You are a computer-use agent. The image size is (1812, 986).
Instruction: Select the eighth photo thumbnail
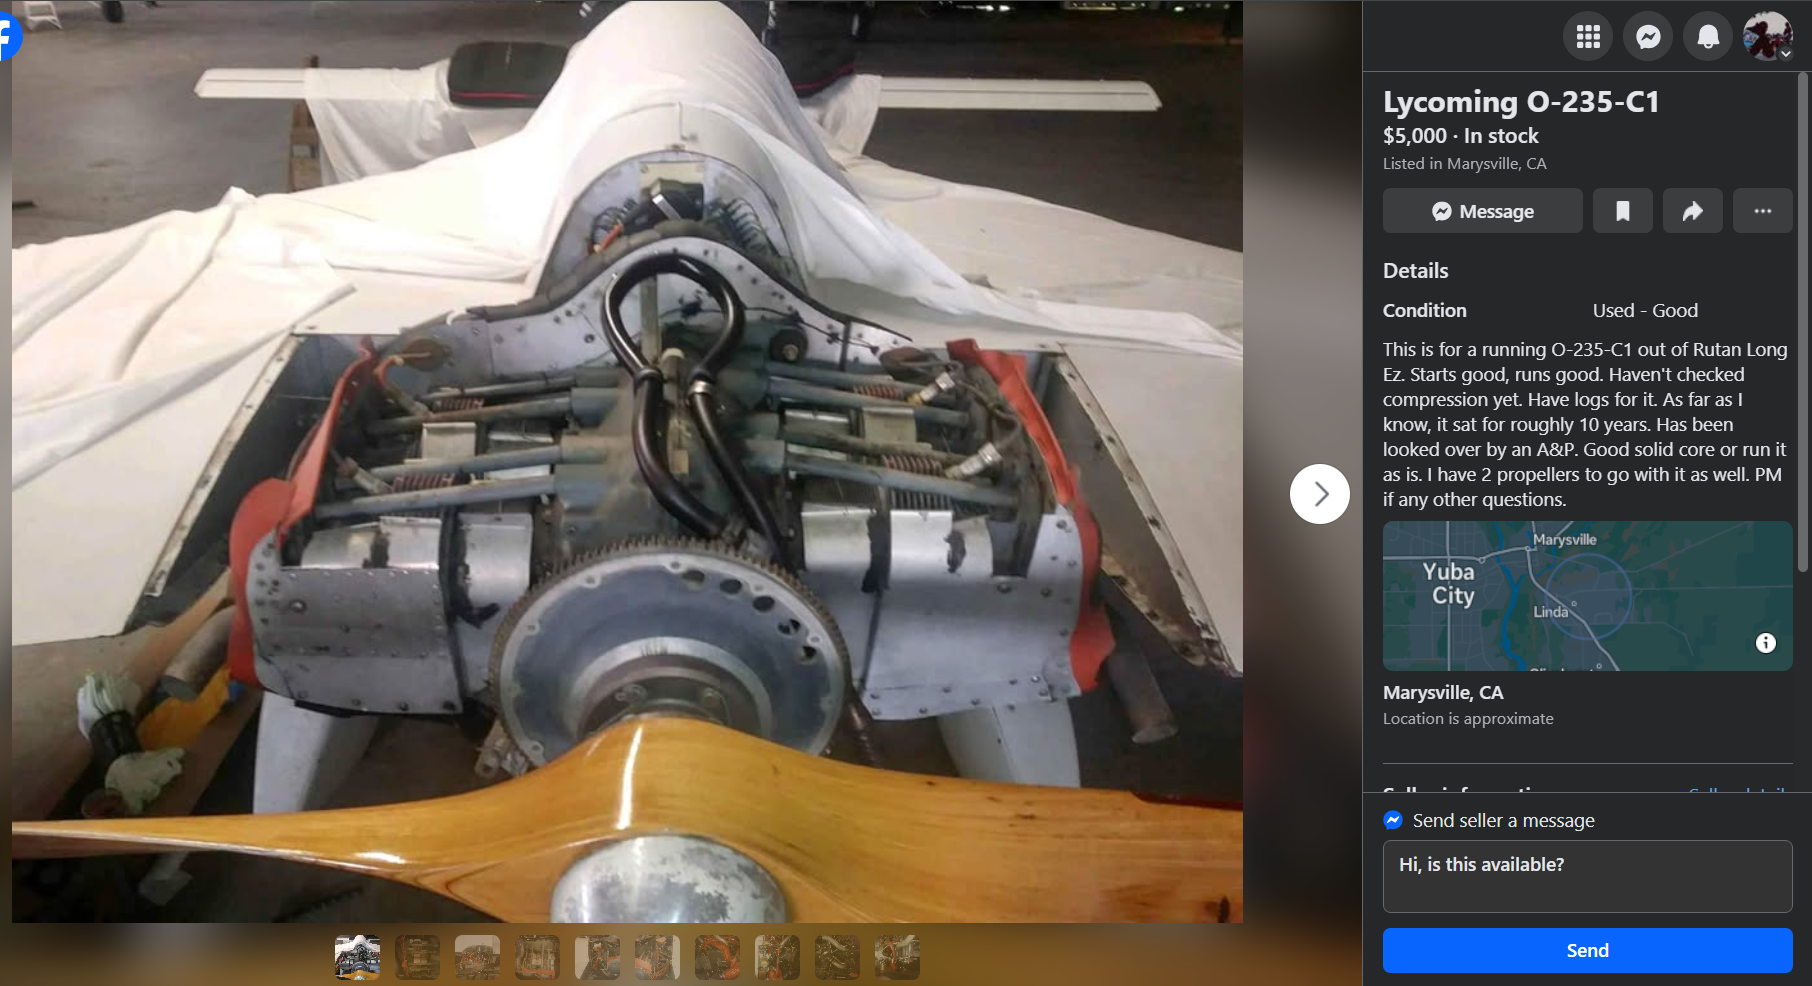pyautogui.click(x=777, y=957)
